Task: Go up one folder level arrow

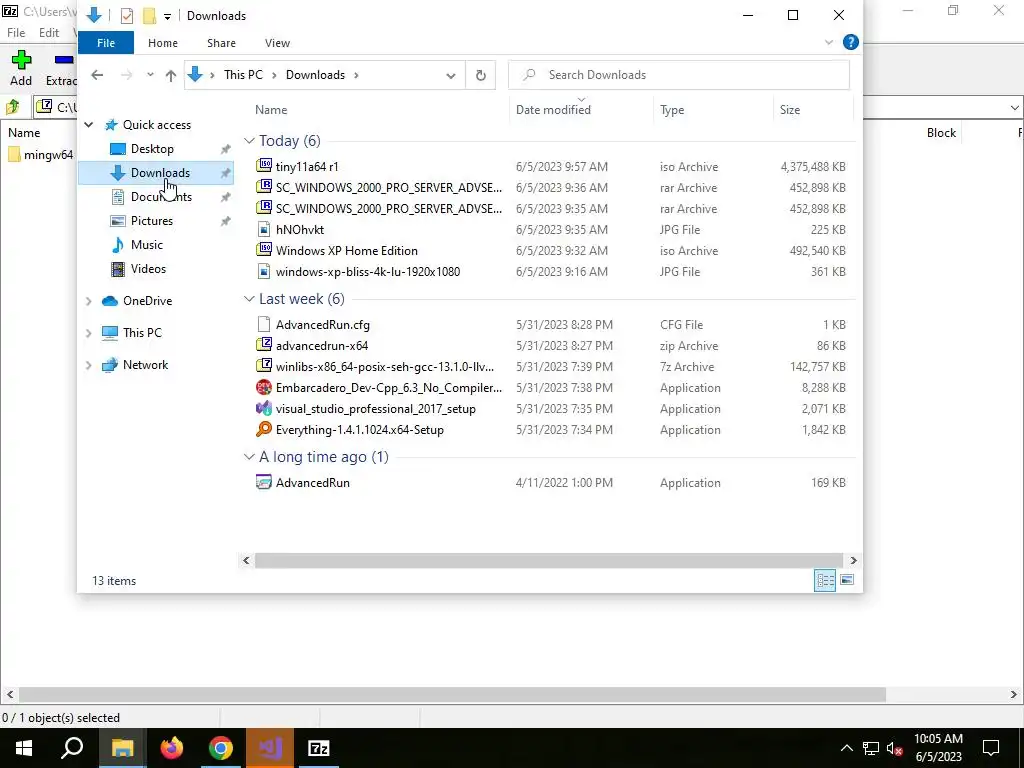Action: (x=170, y=75)
